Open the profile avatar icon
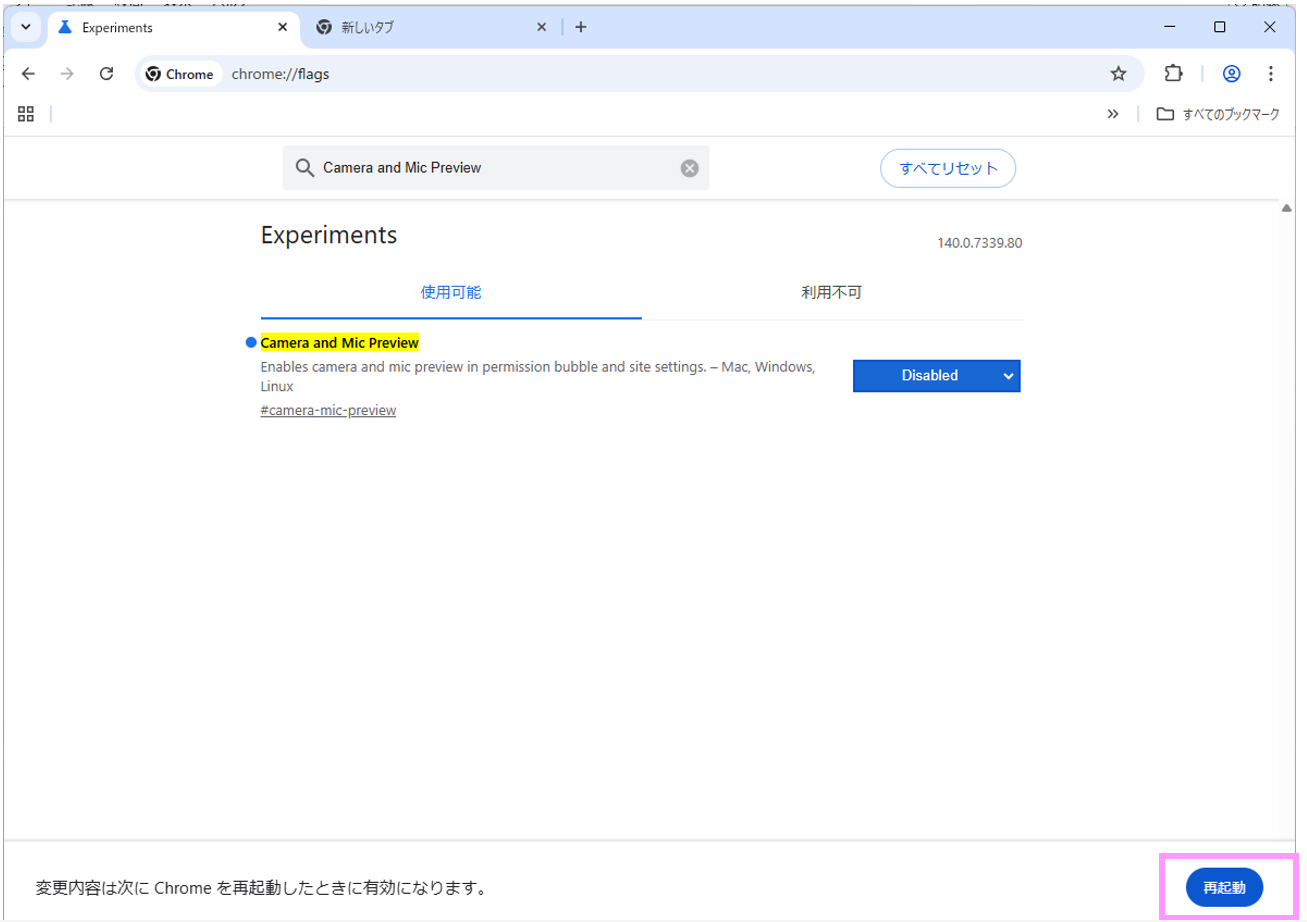This screenshot has height=922, width=1307. point(1231,73)
